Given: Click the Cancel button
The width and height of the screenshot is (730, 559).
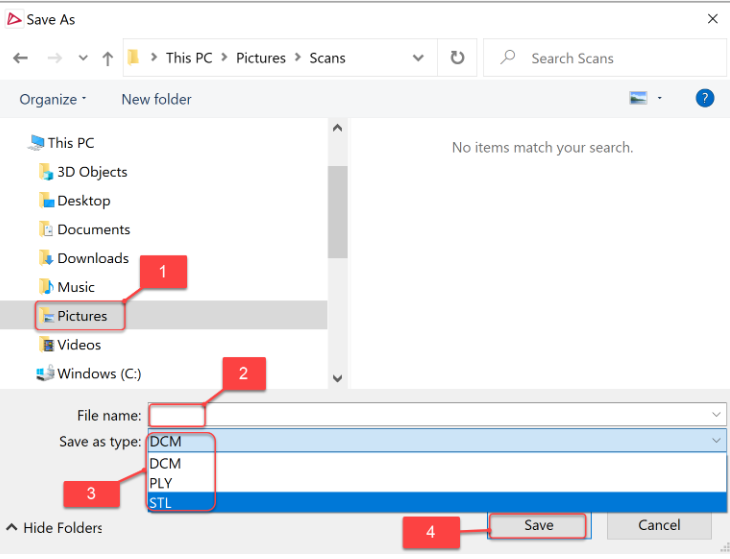Looking at the screenshot, I should [659, 525].
